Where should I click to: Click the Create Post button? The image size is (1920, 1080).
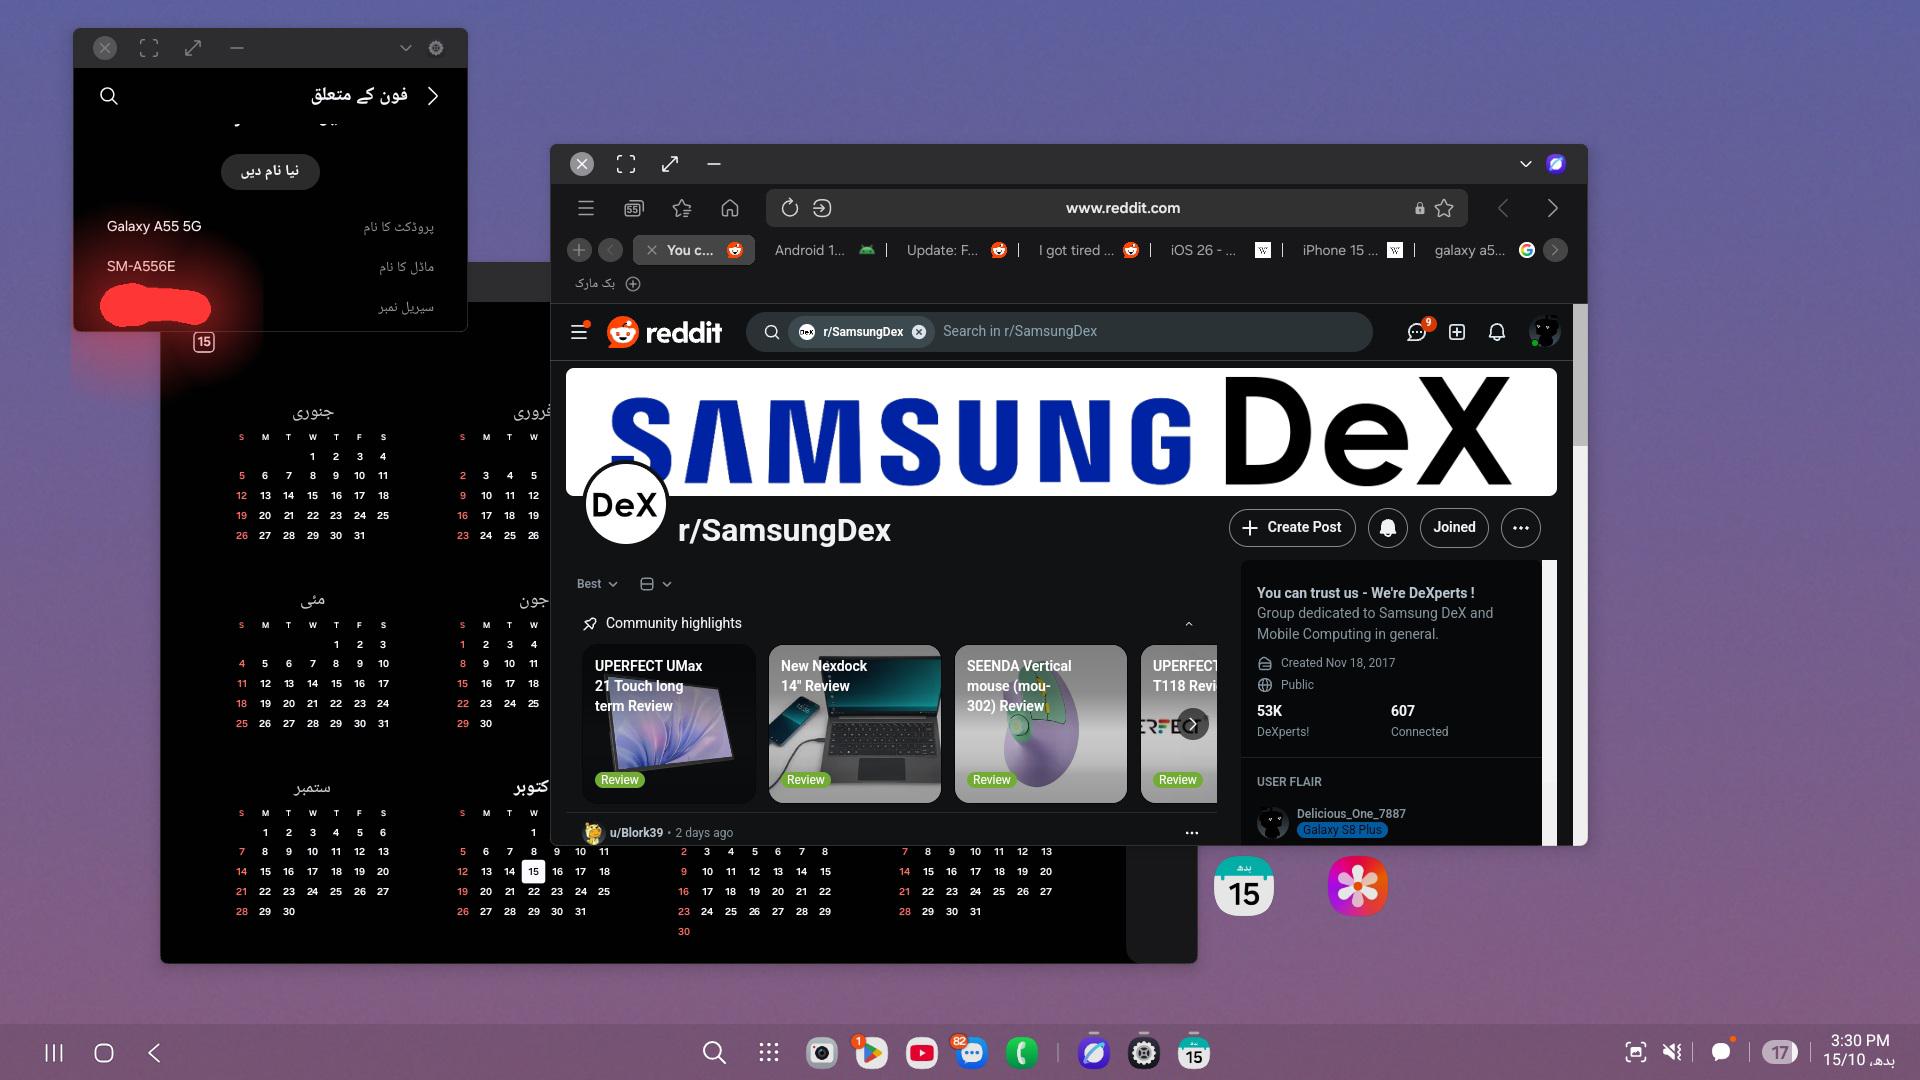[1292, 527]
